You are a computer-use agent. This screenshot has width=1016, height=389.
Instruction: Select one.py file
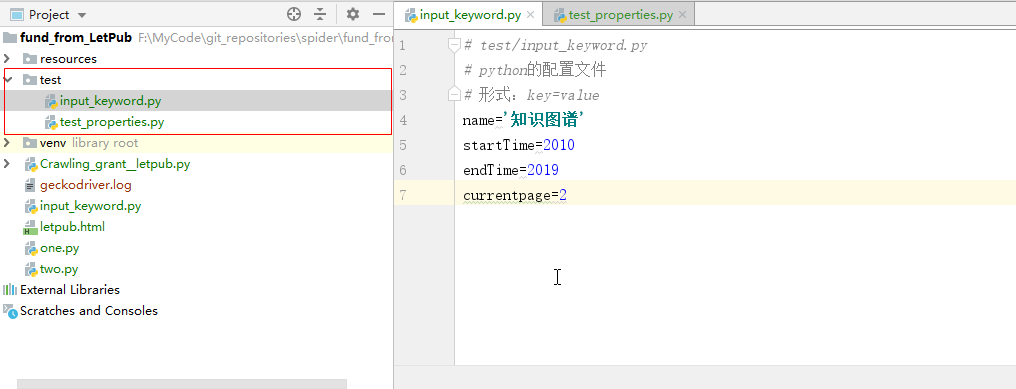[x=59, y=248]
